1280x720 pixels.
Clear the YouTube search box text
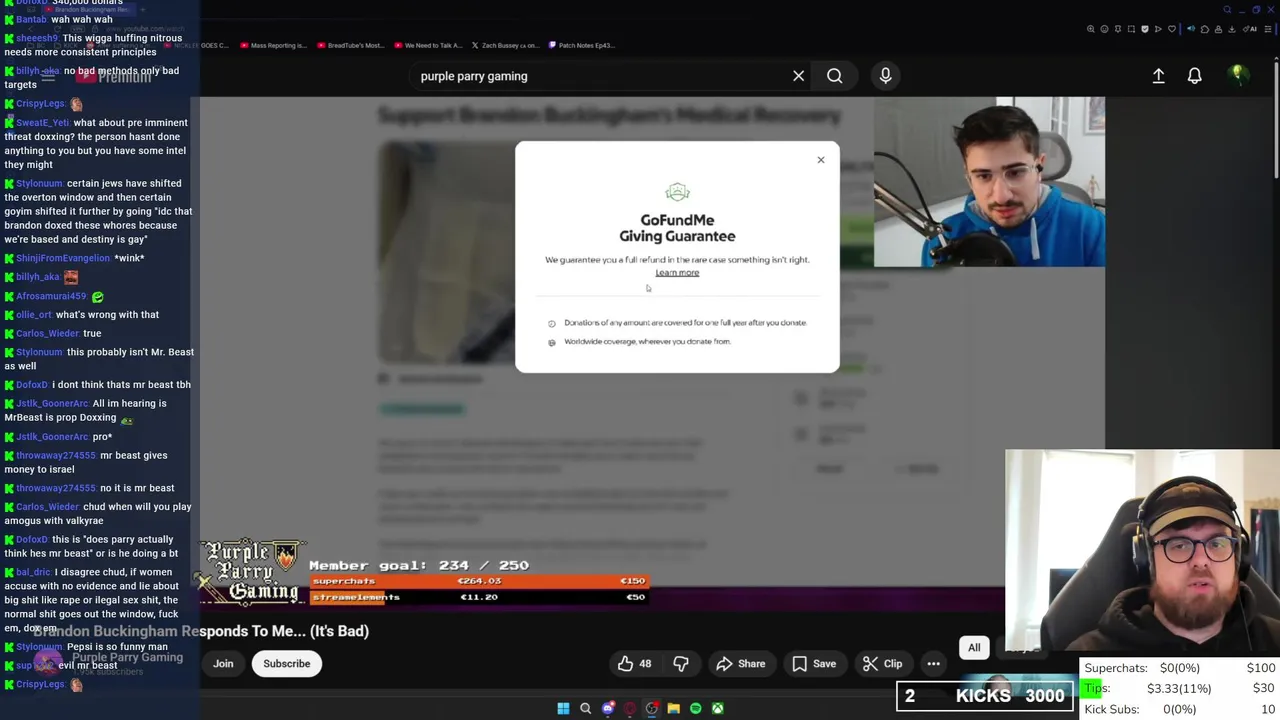coord(798,76)
